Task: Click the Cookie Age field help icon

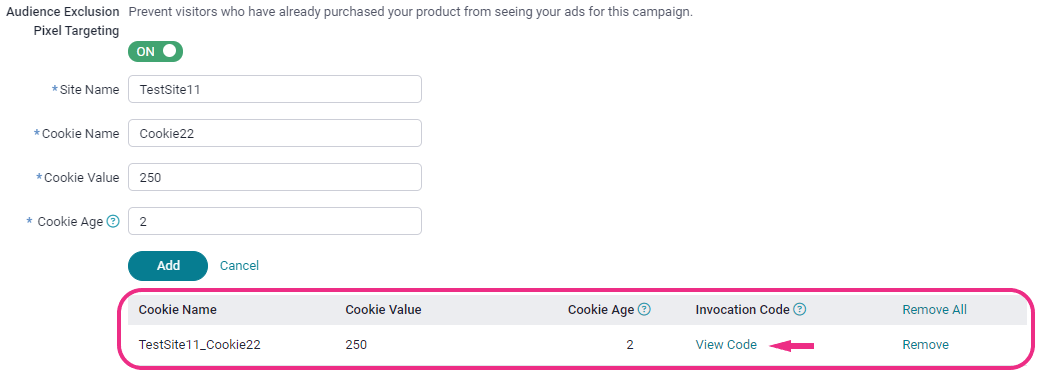Action: click(x=113, y=222)
